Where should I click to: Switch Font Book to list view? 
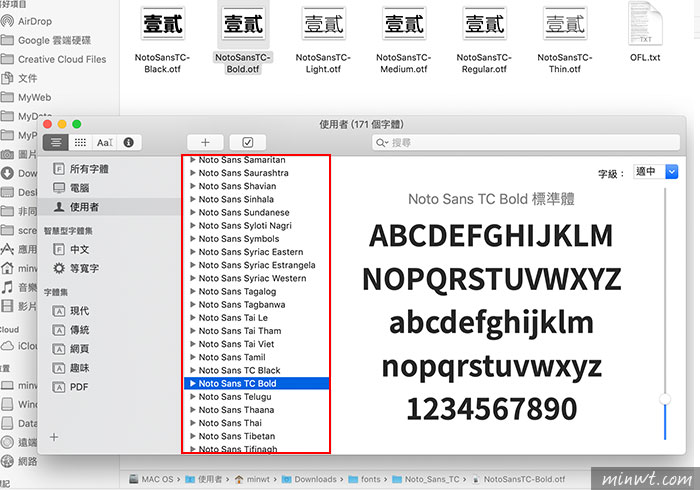click(56, 142)
